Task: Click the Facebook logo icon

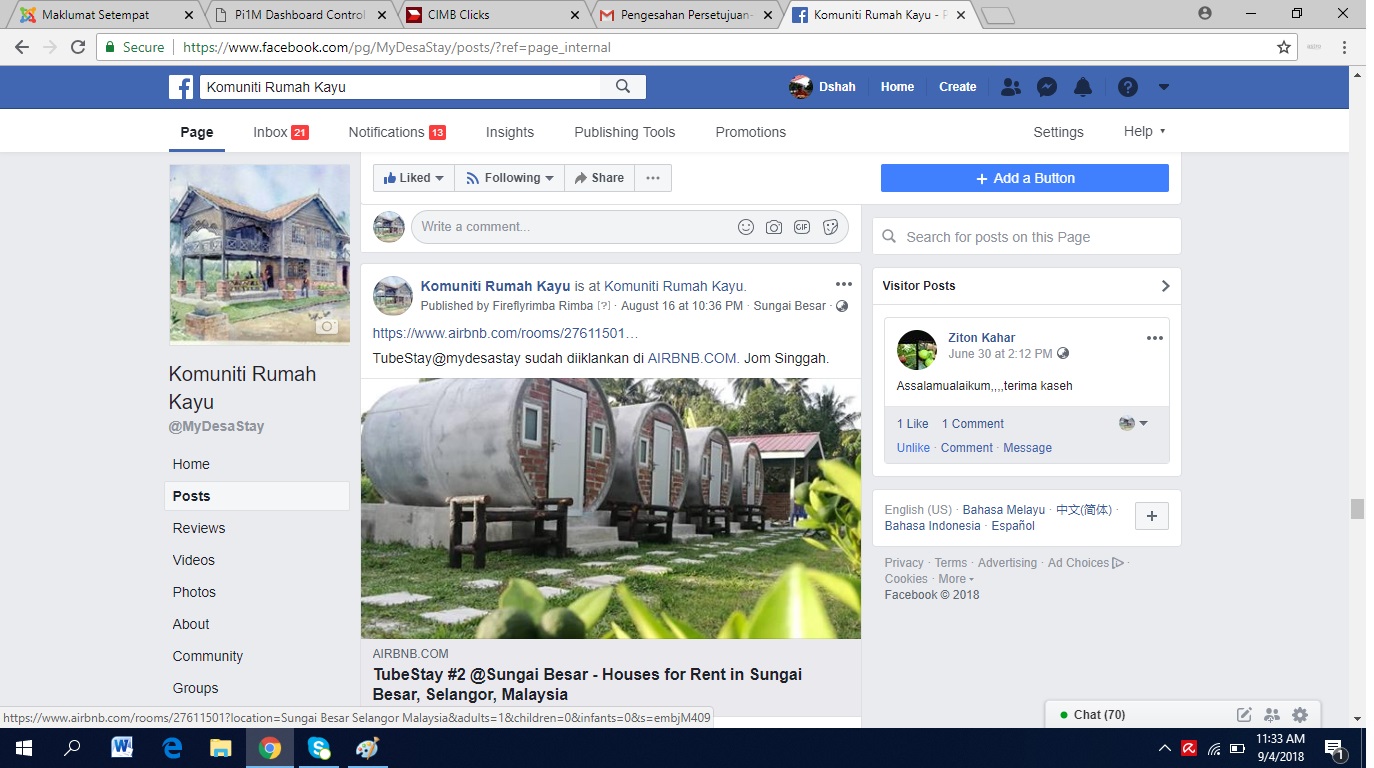Action: (181, 87)
